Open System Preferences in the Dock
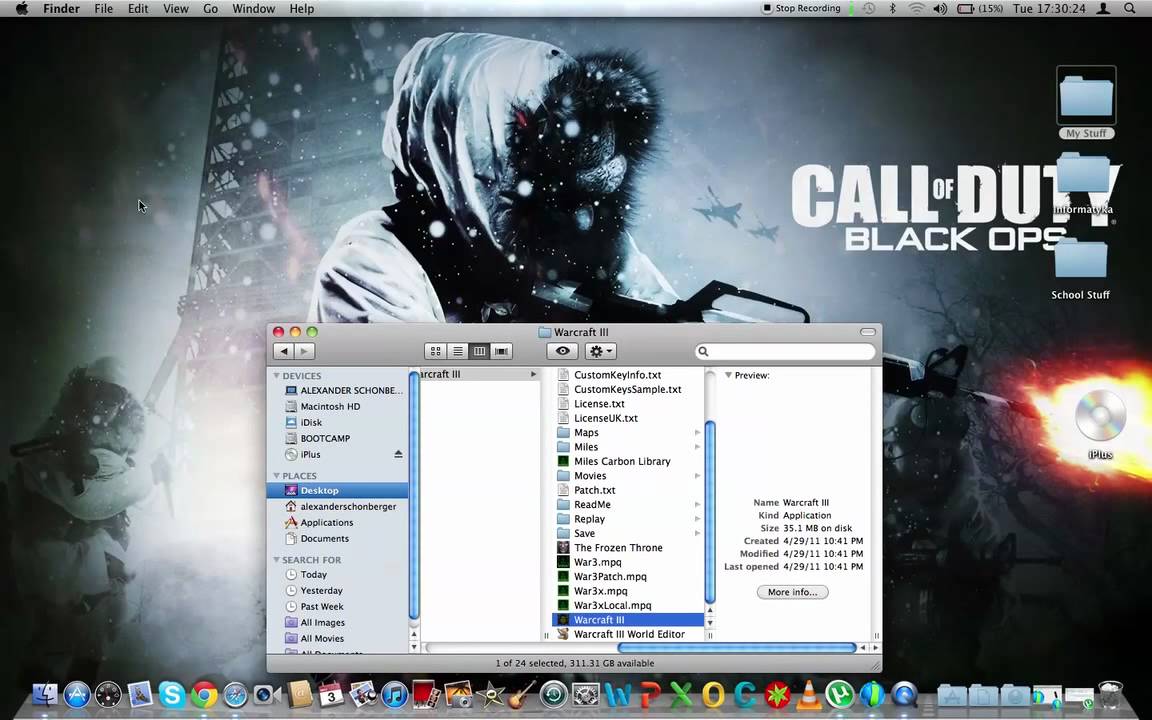1152x720 pixels. click(x=586, y=694)
